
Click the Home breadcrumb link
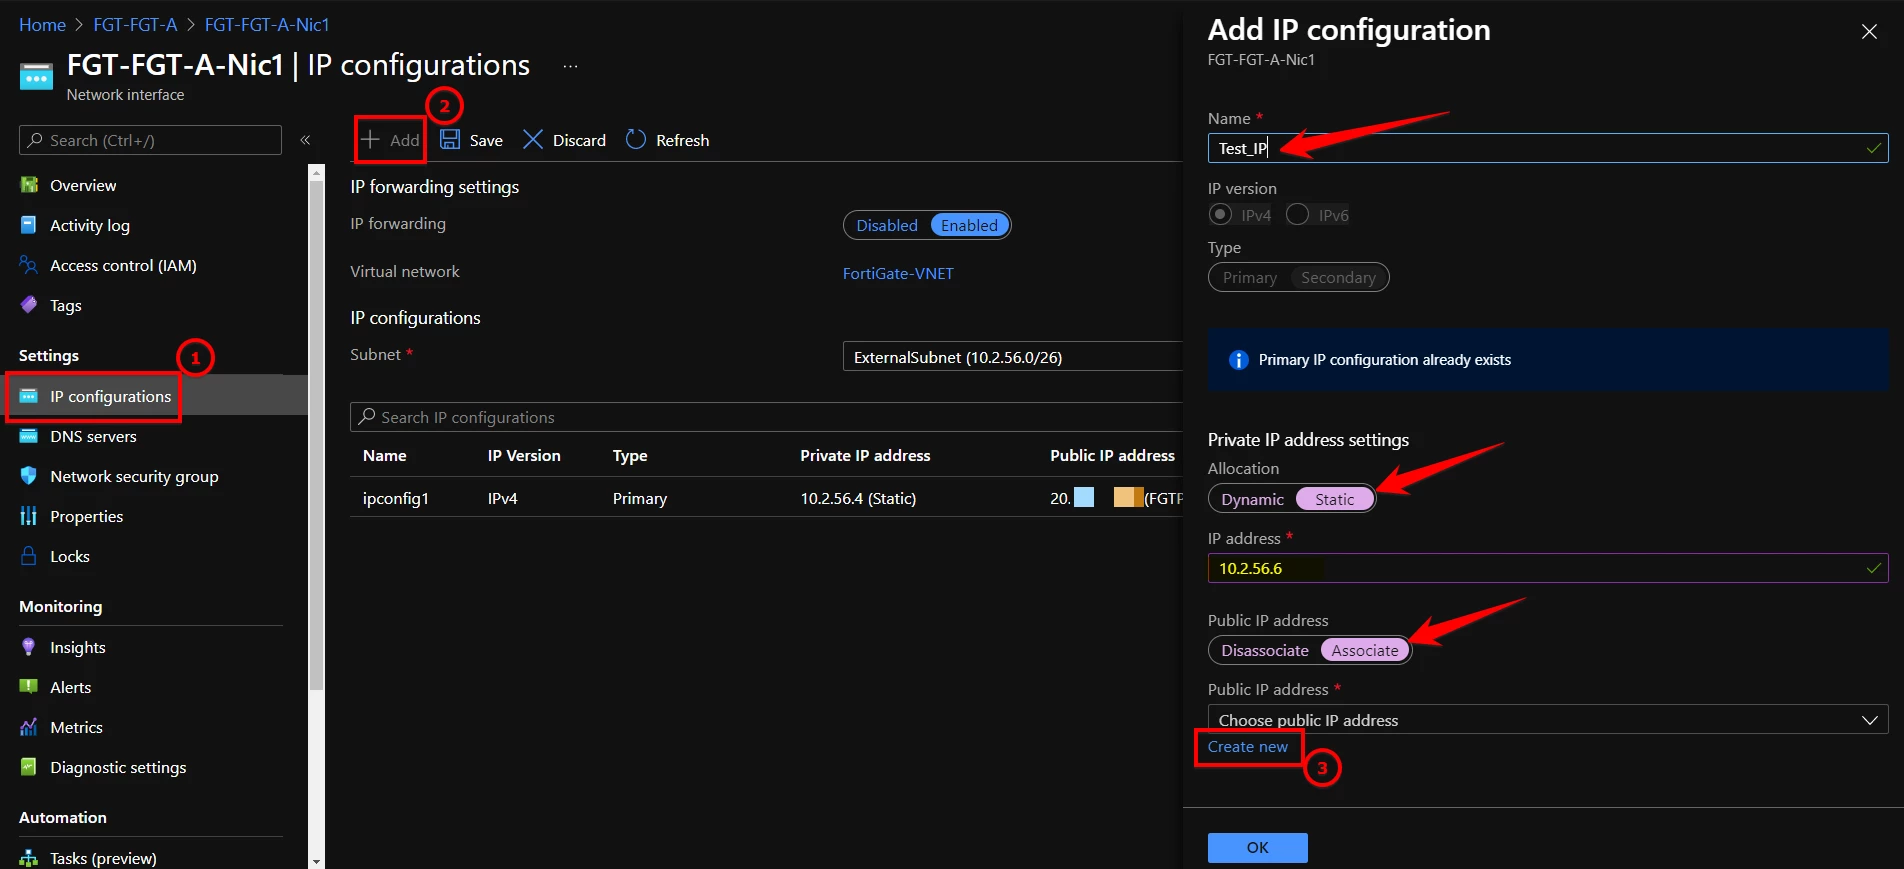42,24
